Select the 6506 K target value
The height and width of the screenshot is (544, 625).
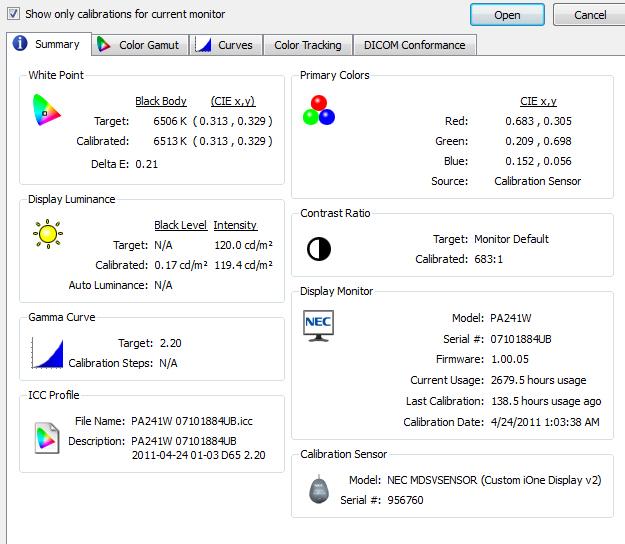coord(170,121)
